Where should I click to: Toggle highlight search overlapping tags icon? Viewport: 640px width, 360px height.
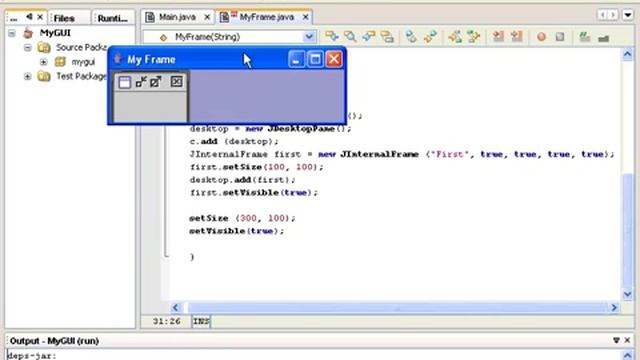(x=387, y=37)
